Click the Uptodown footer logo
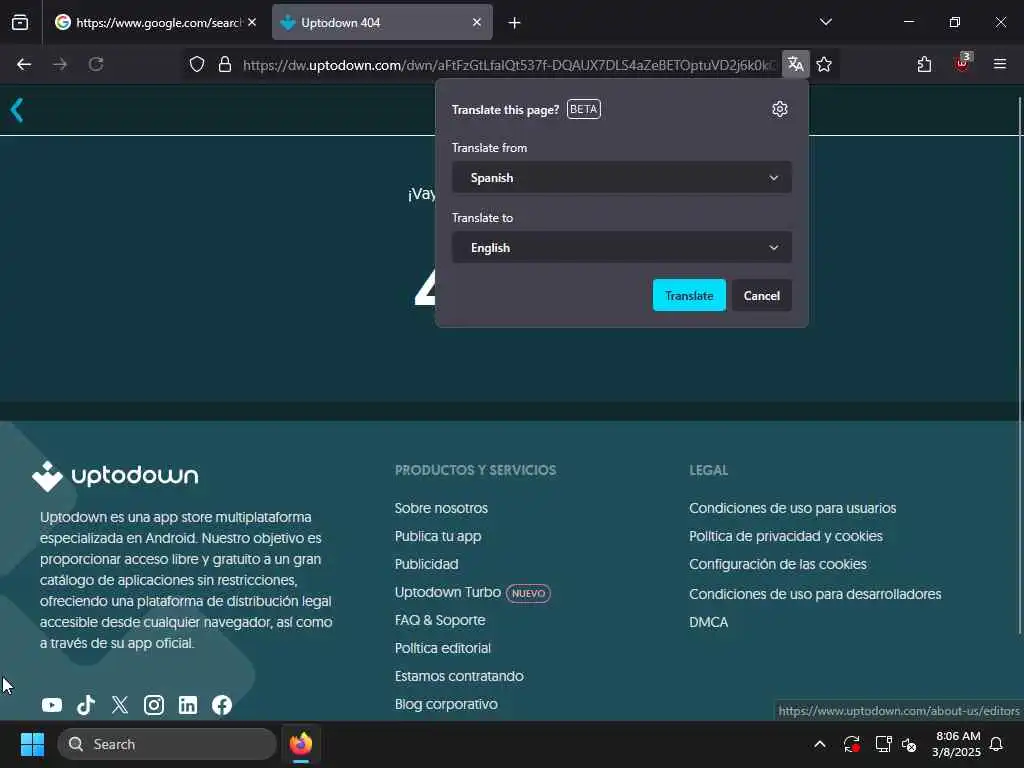 (115, 476)
